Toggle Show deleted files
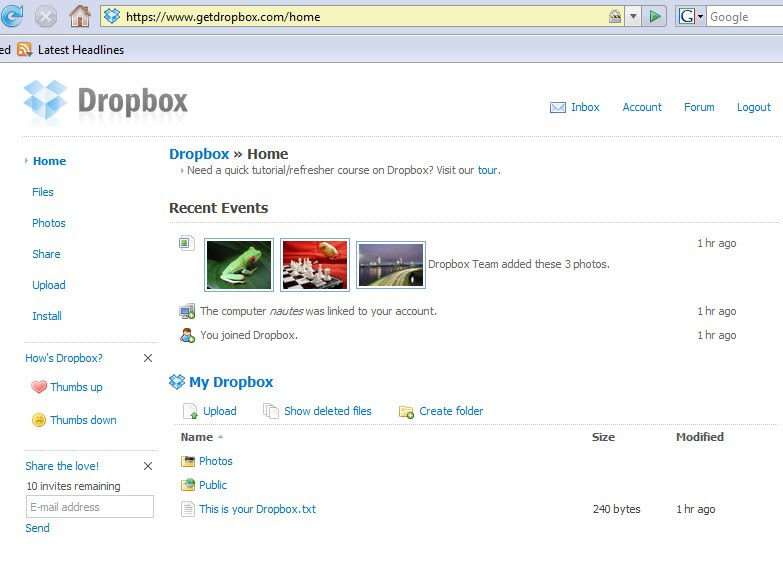The width and height of the screenshot is (783, 568). point(328,411)
